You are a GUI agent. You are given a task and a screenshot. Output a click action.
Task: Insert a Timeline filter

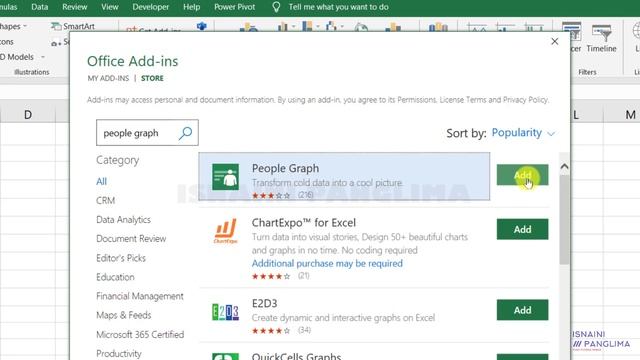pos(601,38)
